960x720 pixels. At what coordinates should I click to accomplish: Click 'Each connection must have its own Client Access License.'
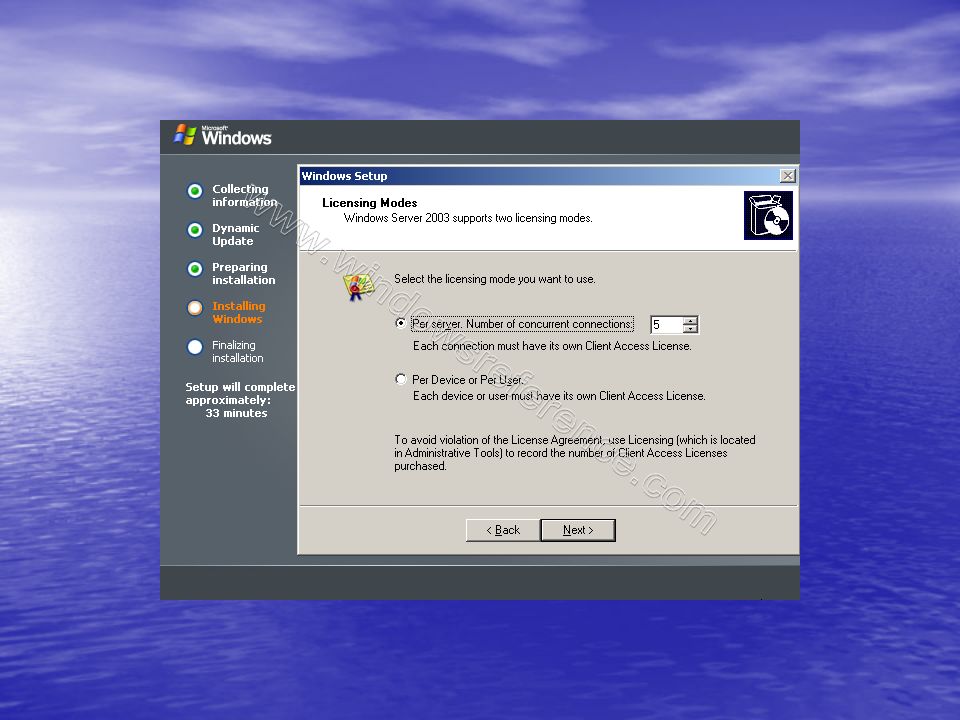552,346
